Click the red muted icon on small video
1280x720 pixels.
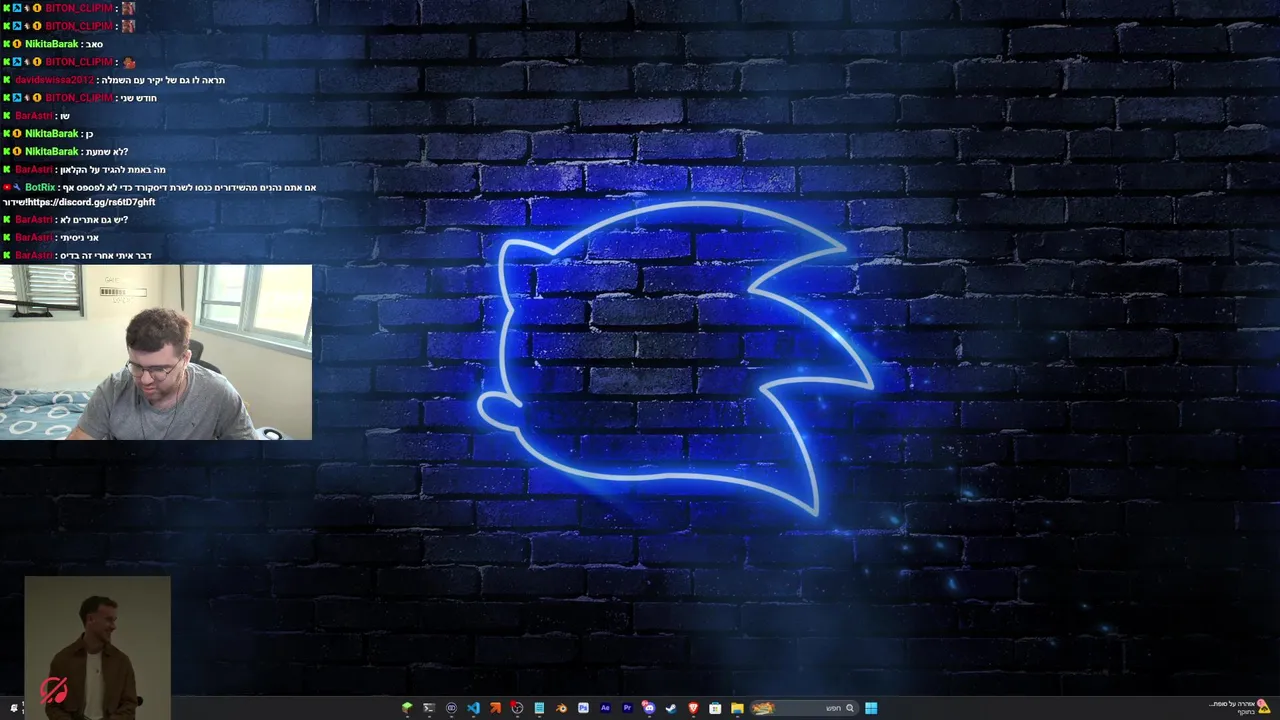pyautogui.click(x=54, y=690)
